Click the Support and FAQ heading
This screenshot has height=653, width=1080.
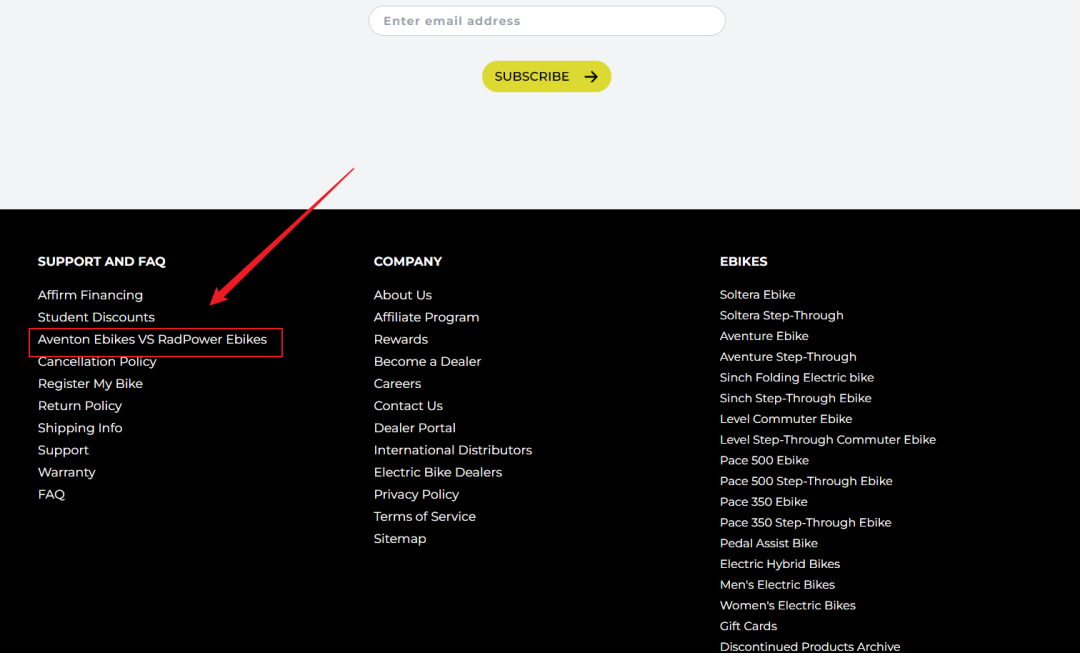click(x=102, y=262)
